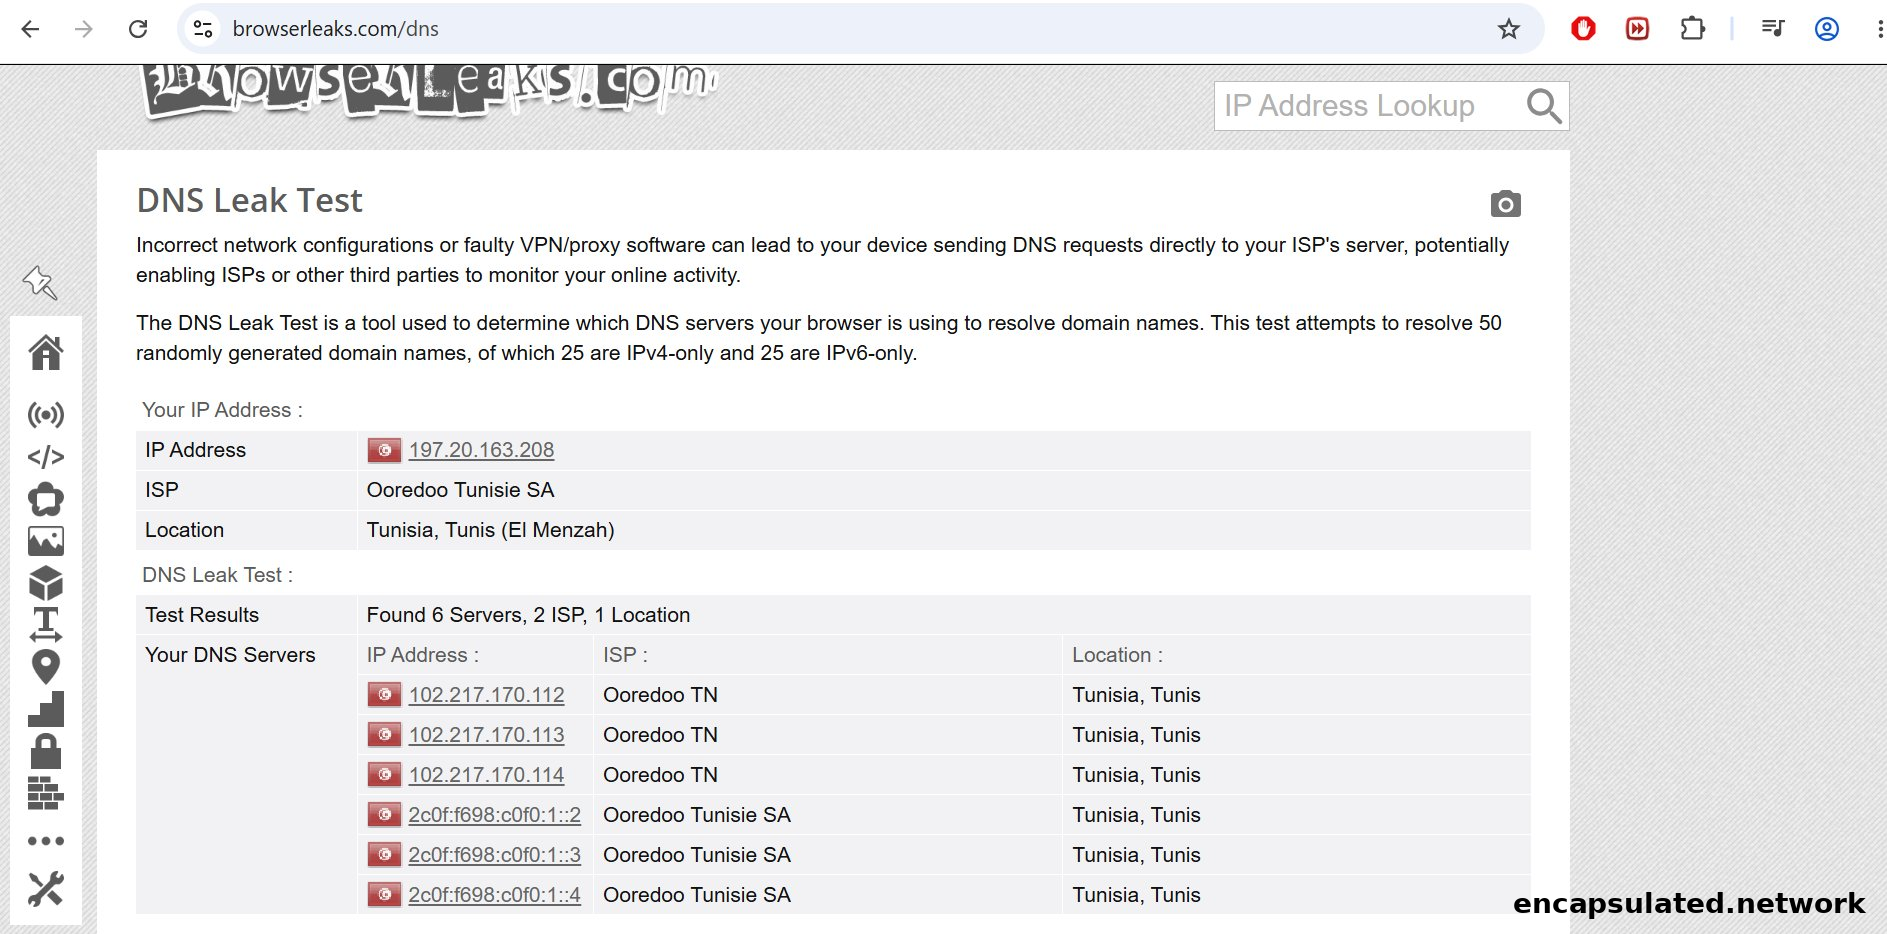
Task: Open the code brackets sidebar icon
Action: click(x=46, y=457)
